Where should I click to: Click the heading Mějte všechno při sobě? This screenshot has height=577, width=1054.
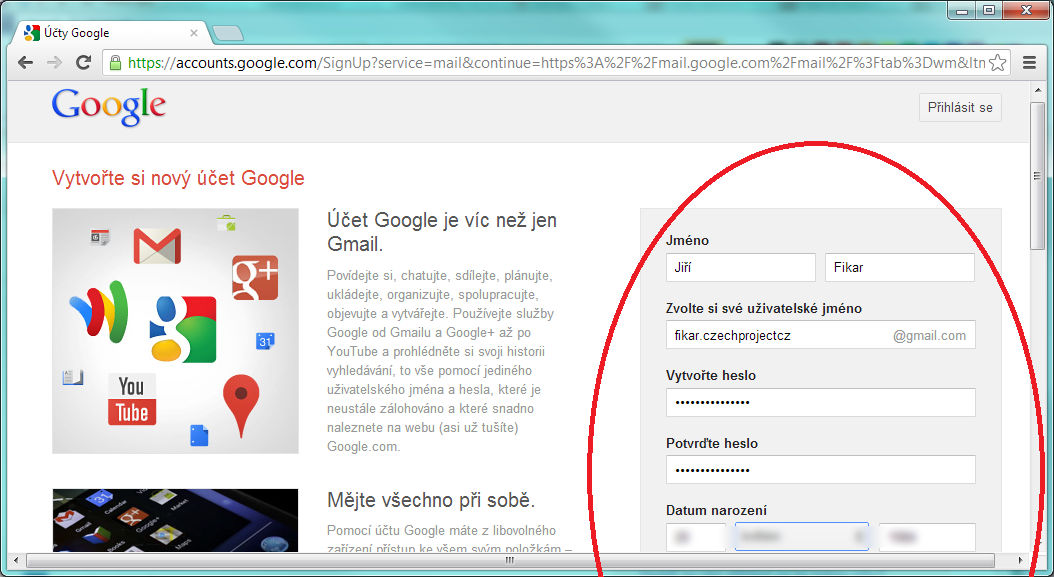(431, 500)
